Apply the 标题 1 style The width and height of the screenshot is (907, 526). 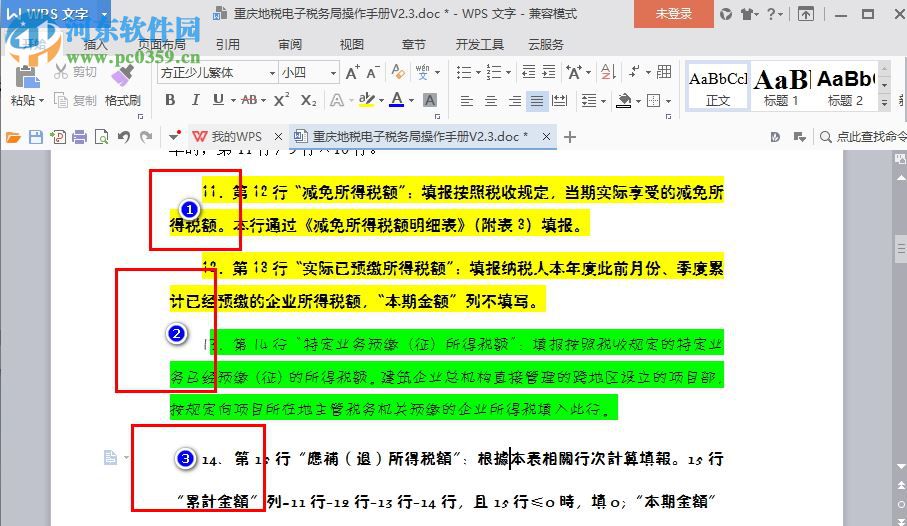click(x=781, y=87)
